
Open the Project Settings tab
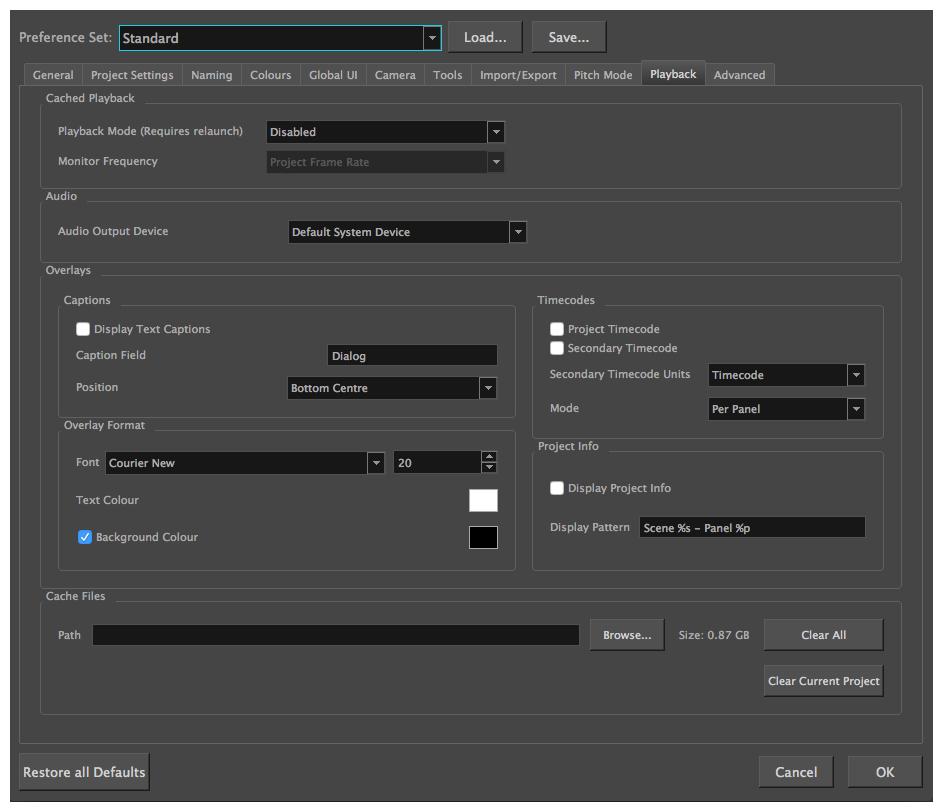[x=132, y=75]
